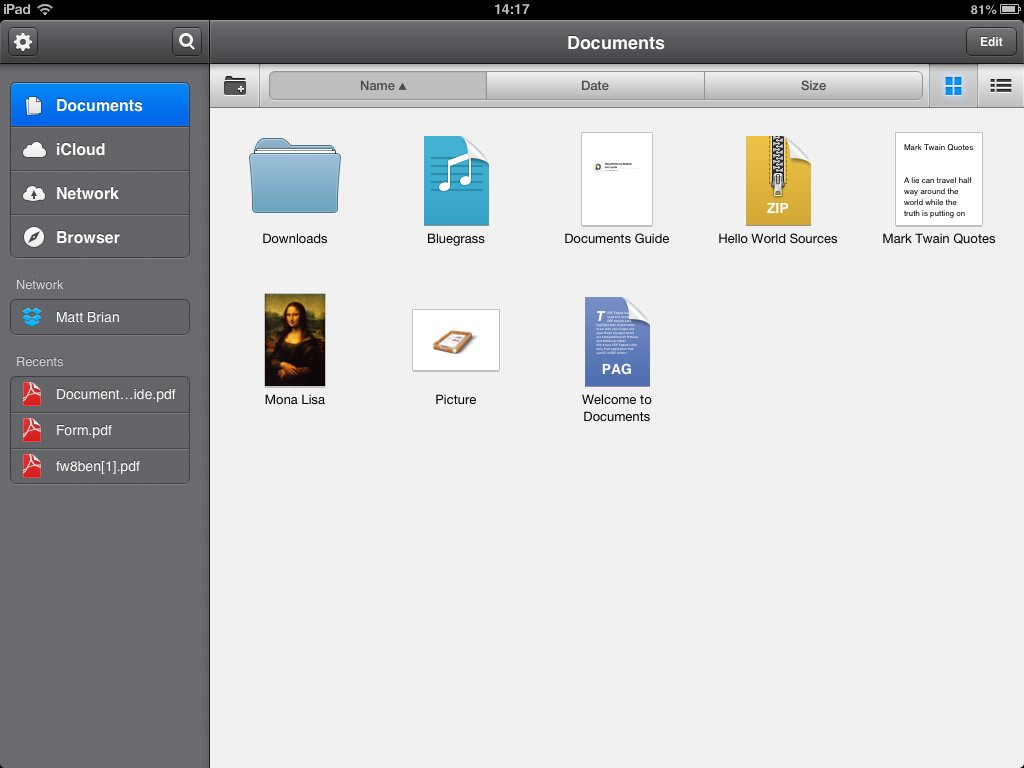Viewport: 1024px width, 768px height.
Task: Open recent fw8ben[1].pdf
Action: point(100,466)
